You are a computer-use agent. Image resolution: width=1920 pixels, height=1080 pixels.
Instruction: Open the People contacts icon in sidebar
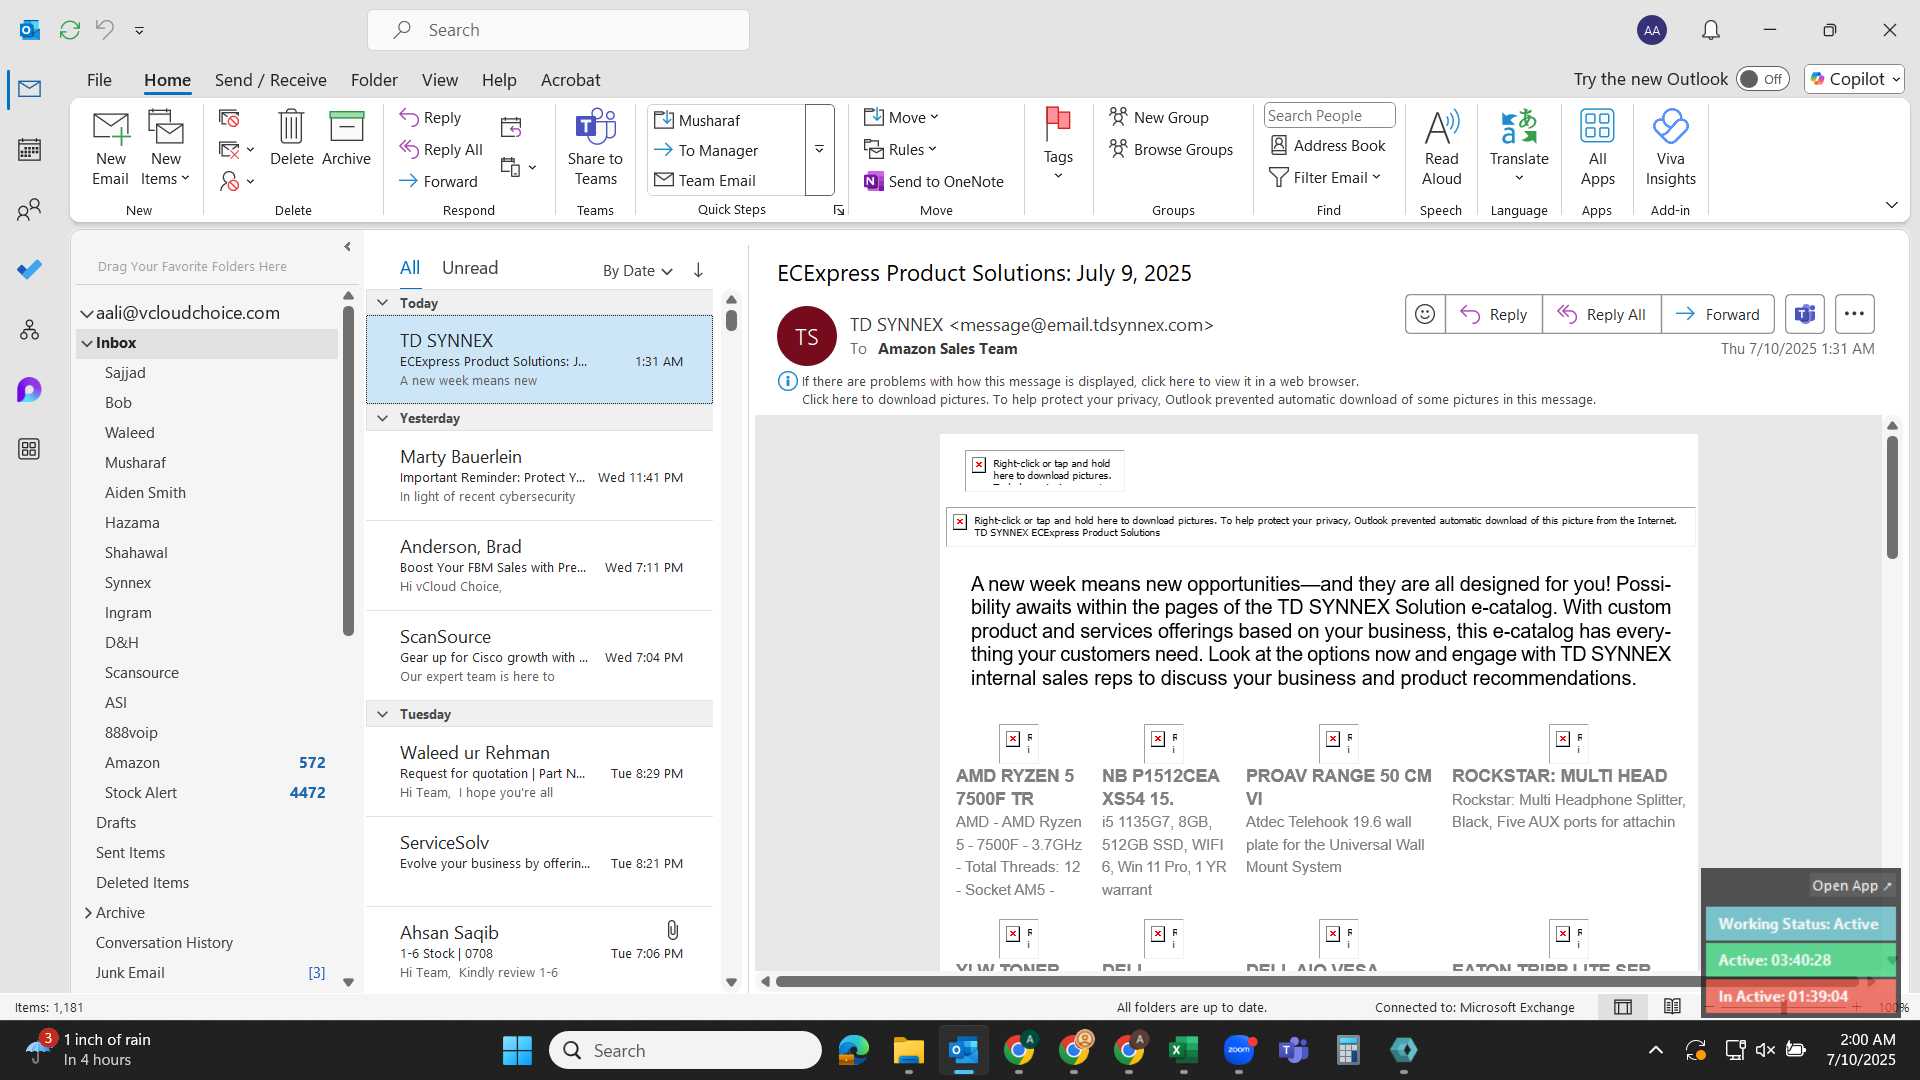(29, 210)
